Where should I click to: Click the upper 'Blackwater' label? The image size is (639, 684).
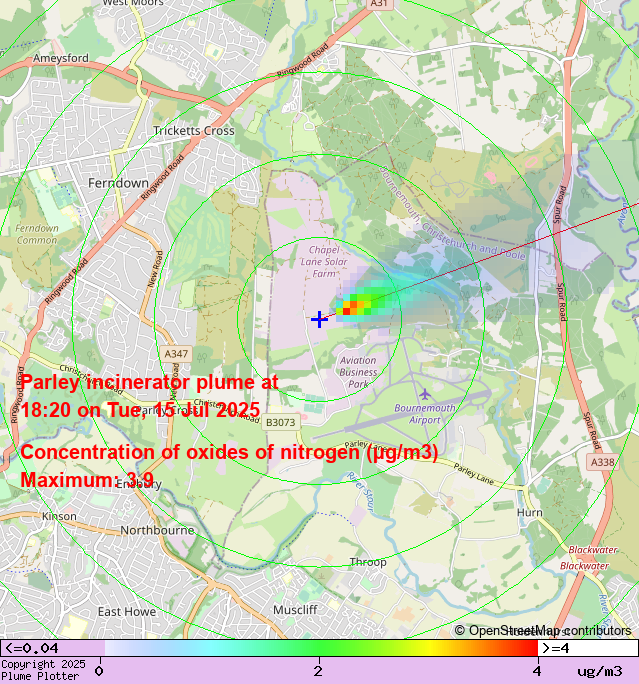pyautogui.click(x=593, y=550)
